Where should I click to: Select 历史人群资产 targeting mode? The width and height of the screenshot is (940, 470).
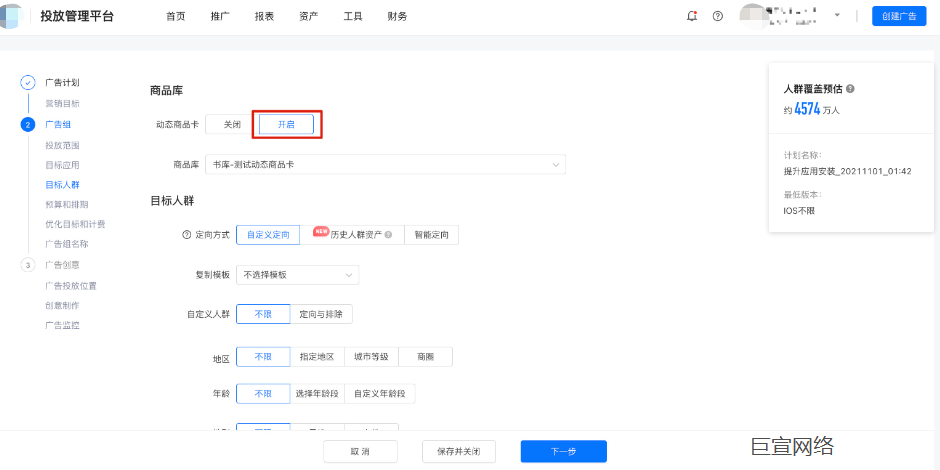click(x=352, y=235)
